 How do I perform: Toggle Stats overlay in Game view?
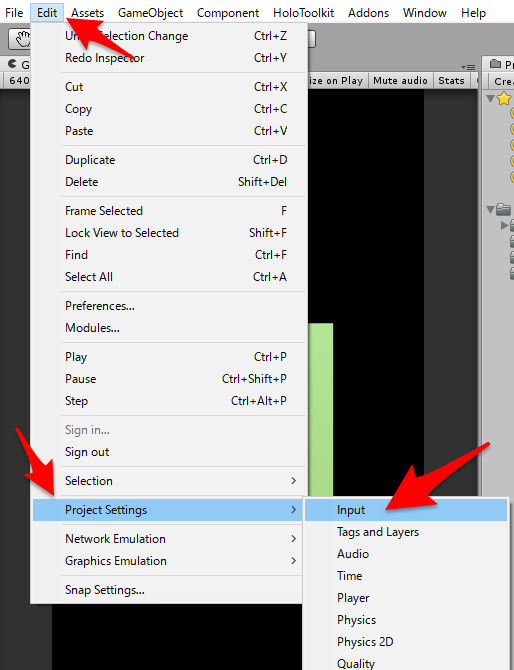pos(451,81)
